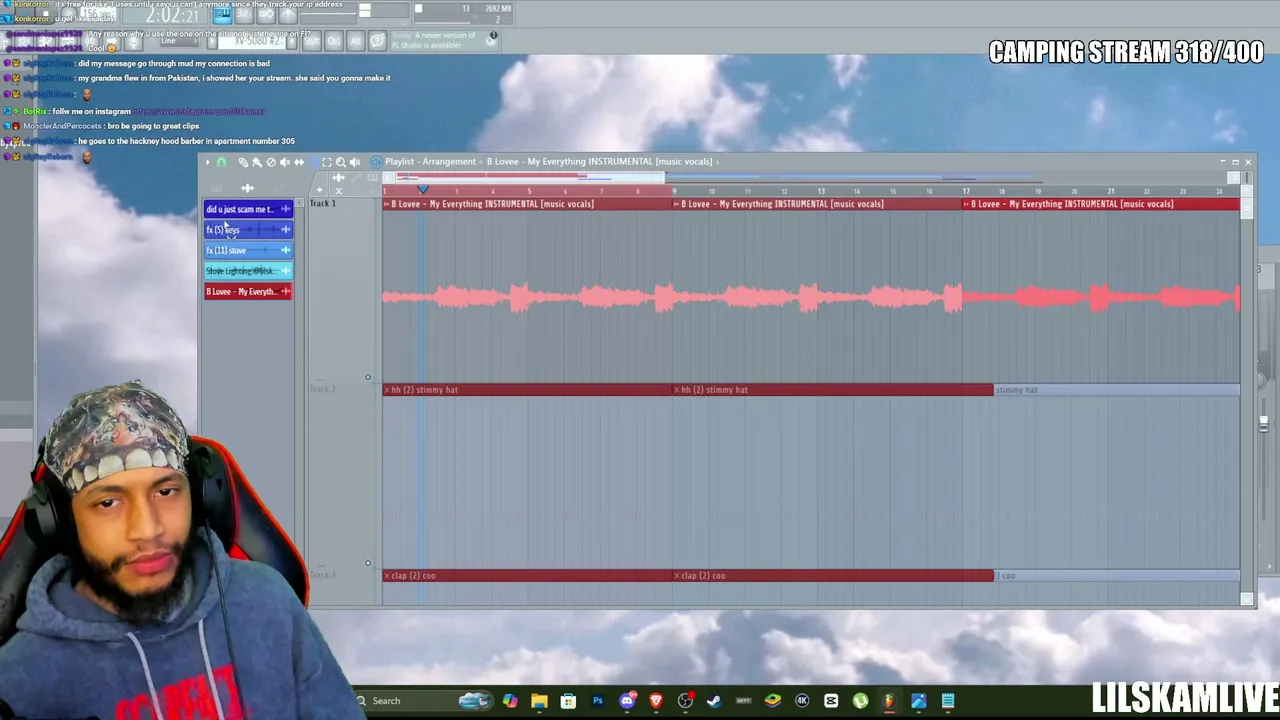
Task: Click the second 'hh (2) stimmy hat' clip title
Action: click(714, 390)
